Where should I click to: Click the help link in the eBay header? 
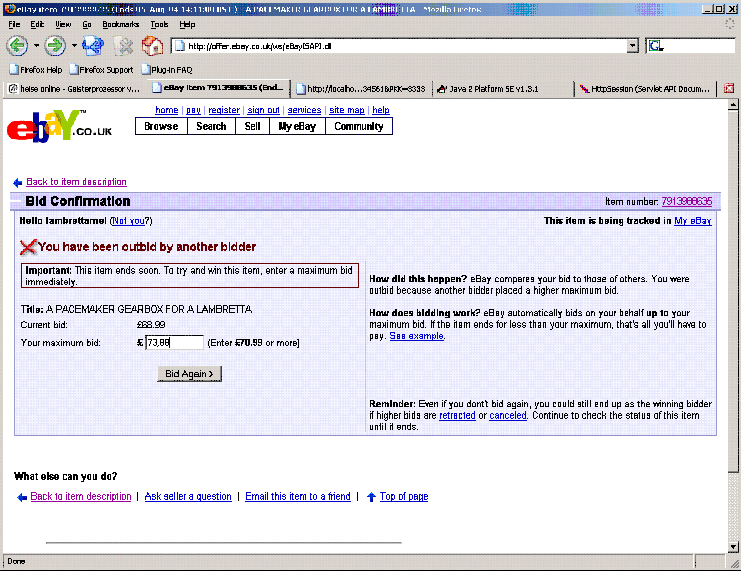point(381,110)
